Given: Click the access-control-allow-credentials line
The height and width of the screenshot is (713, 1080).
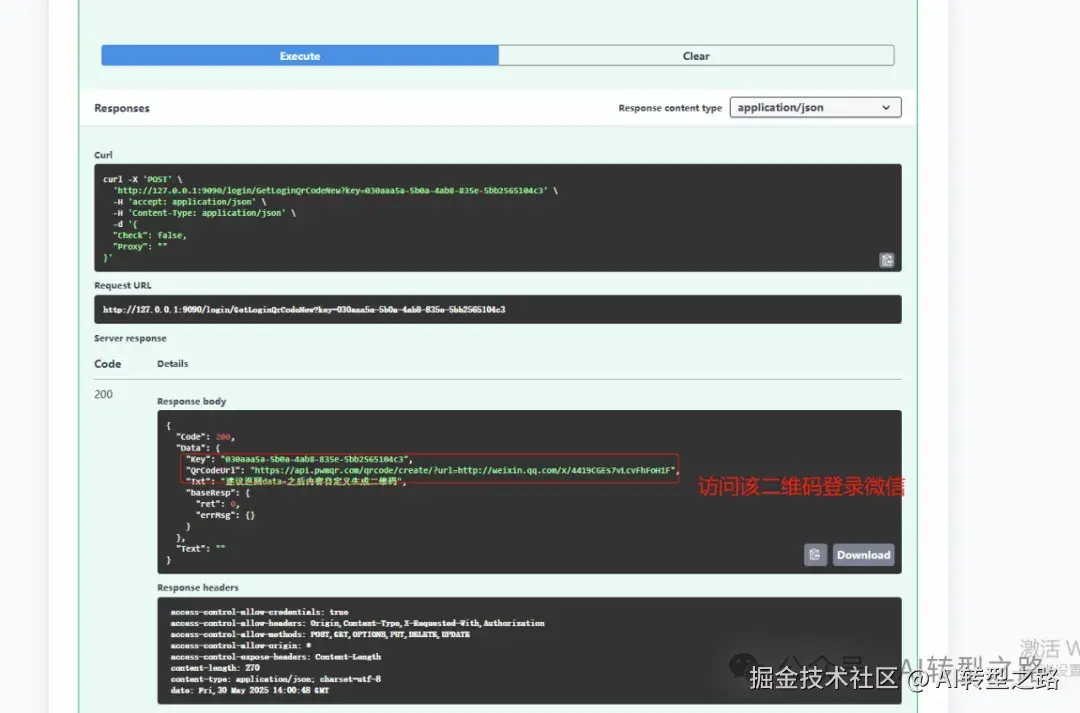Looking at the screenshot, I should (x=259, y=612).
